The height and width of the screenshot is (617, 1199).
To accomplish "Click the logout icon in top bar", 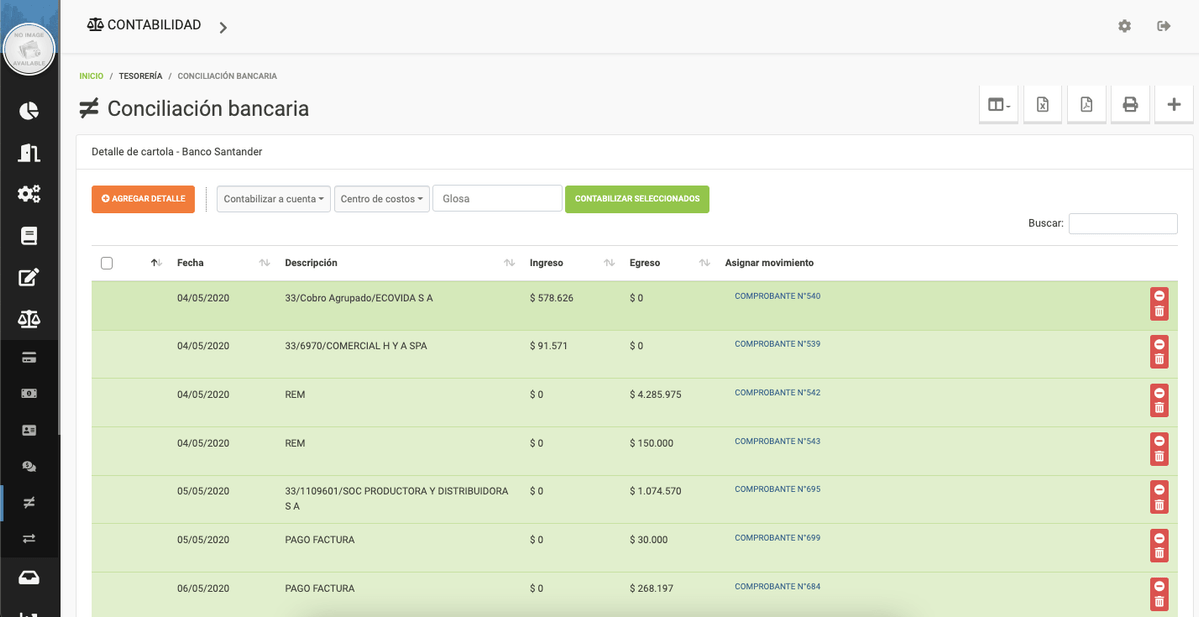I will (x=1164, y=26).
